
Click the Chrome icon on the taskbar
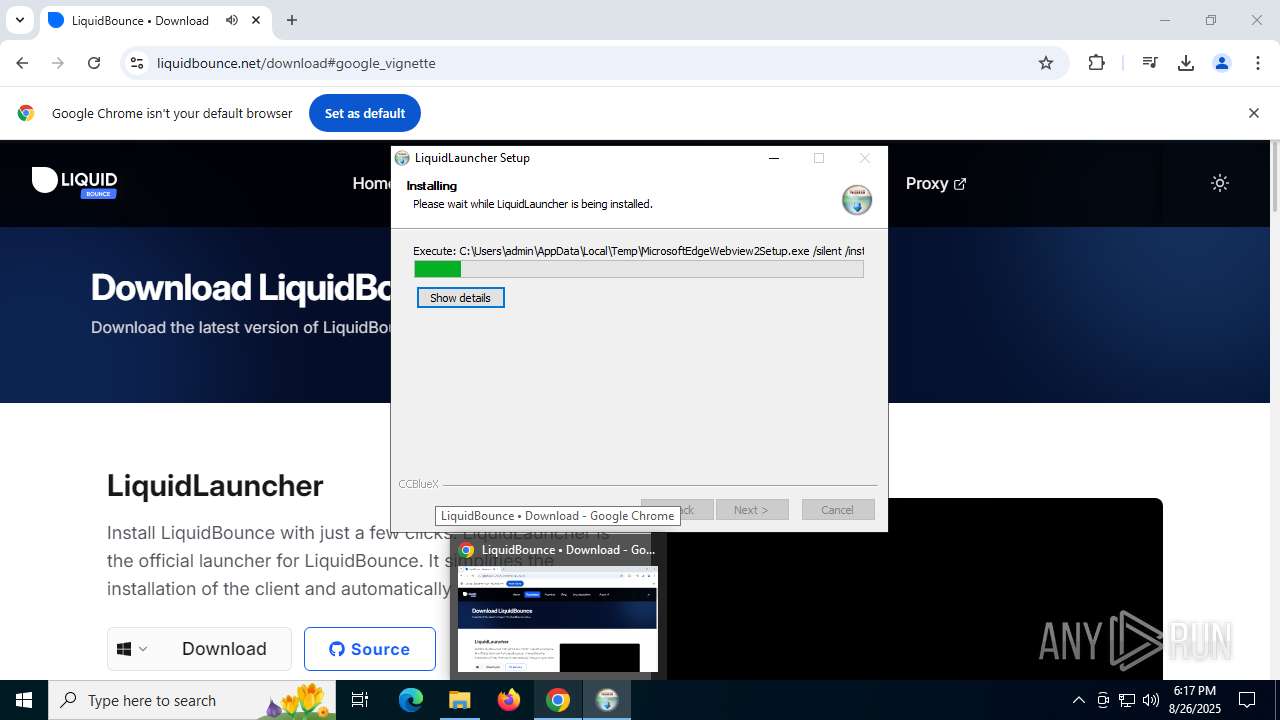pyautogui.click(x=558, y=700)
